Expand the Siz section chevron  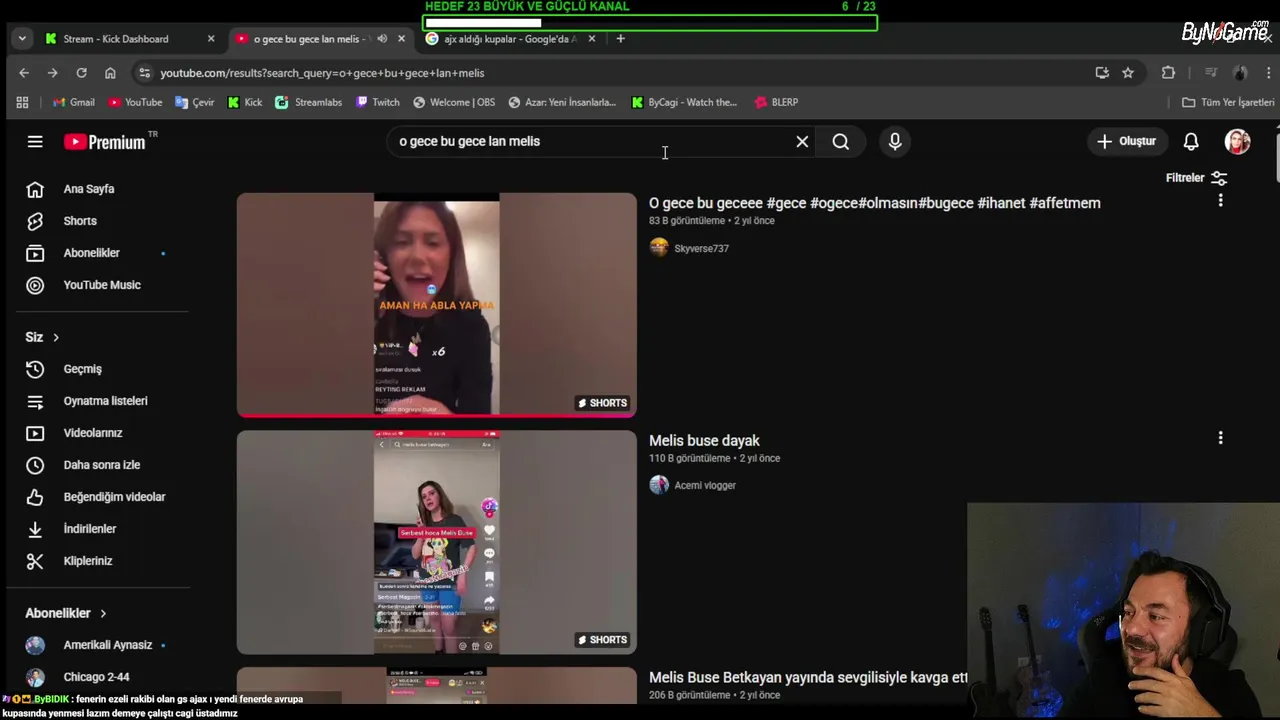56,338
